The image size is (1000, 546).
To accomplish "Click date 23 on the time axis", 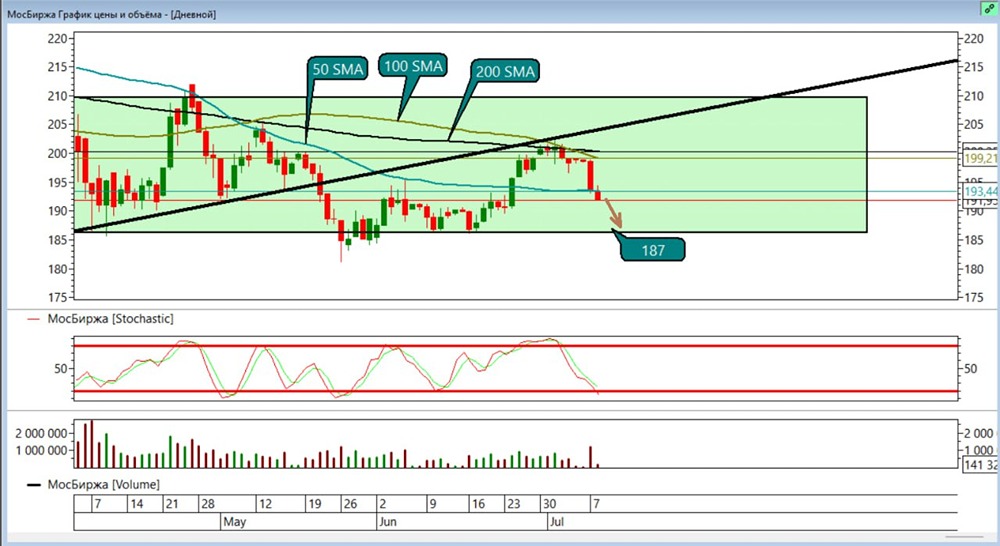I will (514, 504).
